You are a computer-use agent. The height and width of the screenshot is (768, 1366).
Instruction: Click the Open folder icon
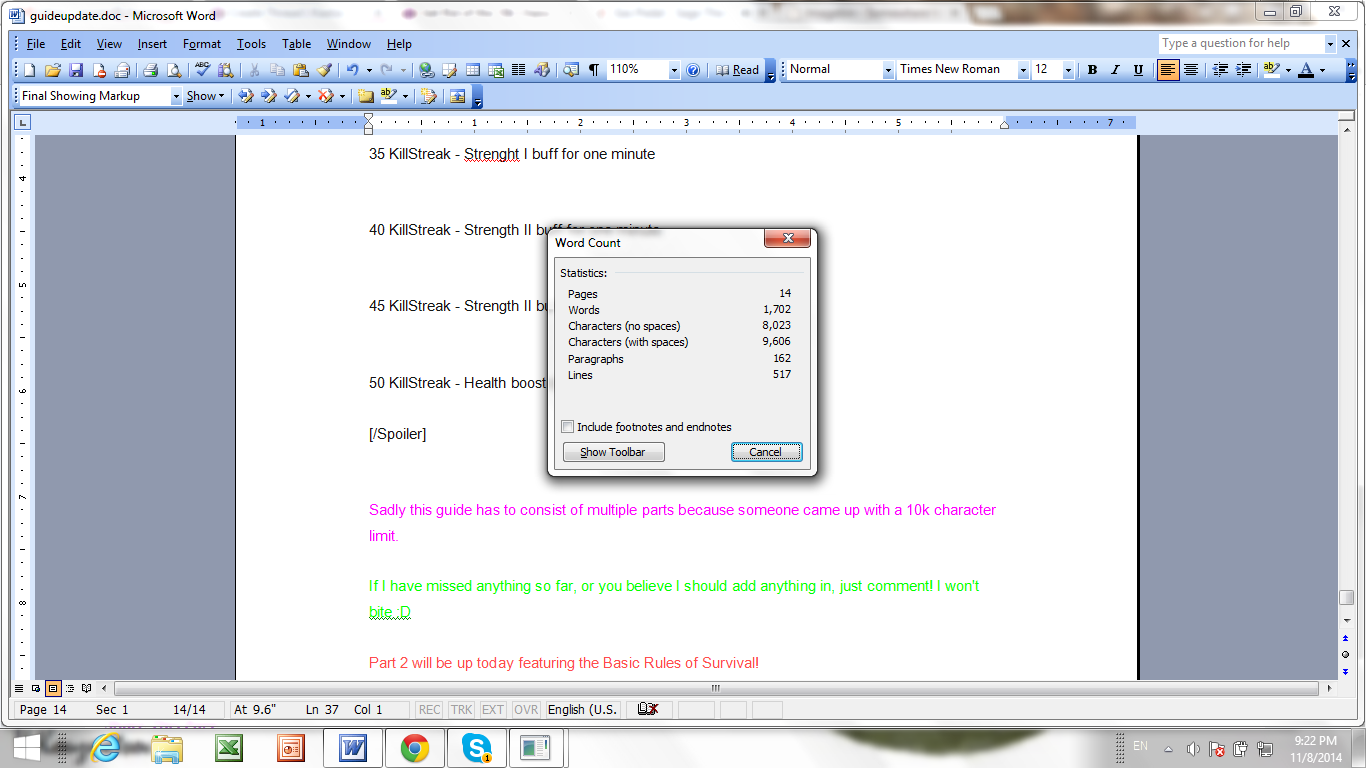point(53,70)
